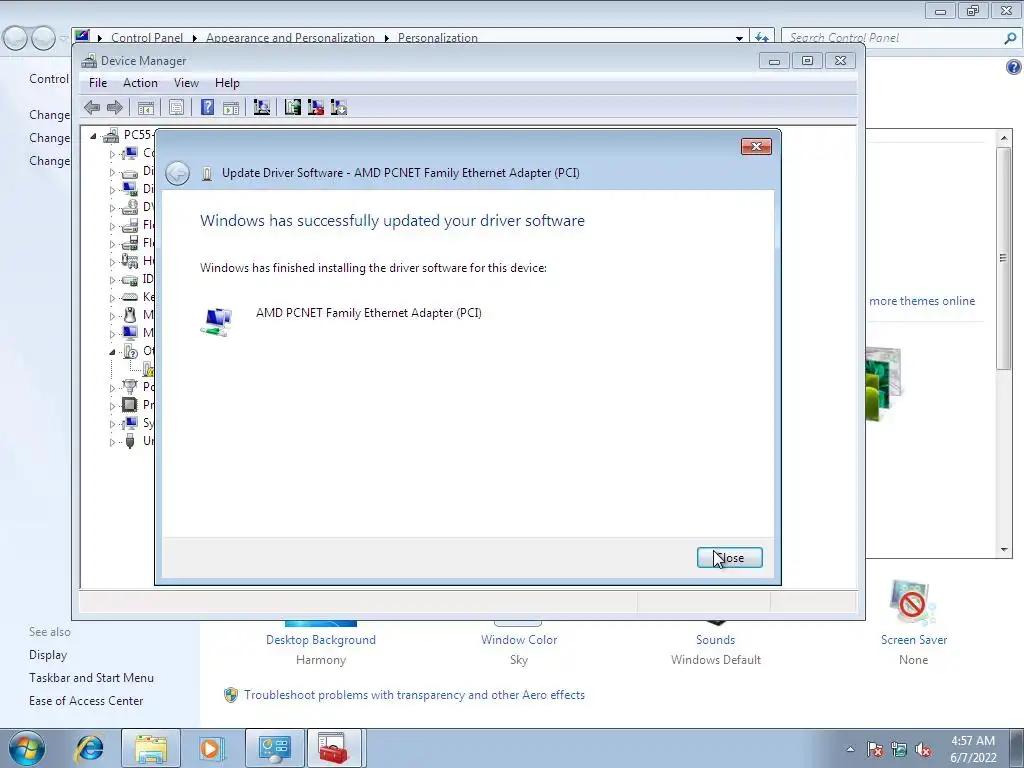Viewport: 1024px width, 768px height.
Task: Open the Action menu in Device Manager
Action: pyautogui.click(x=140, y=83)
